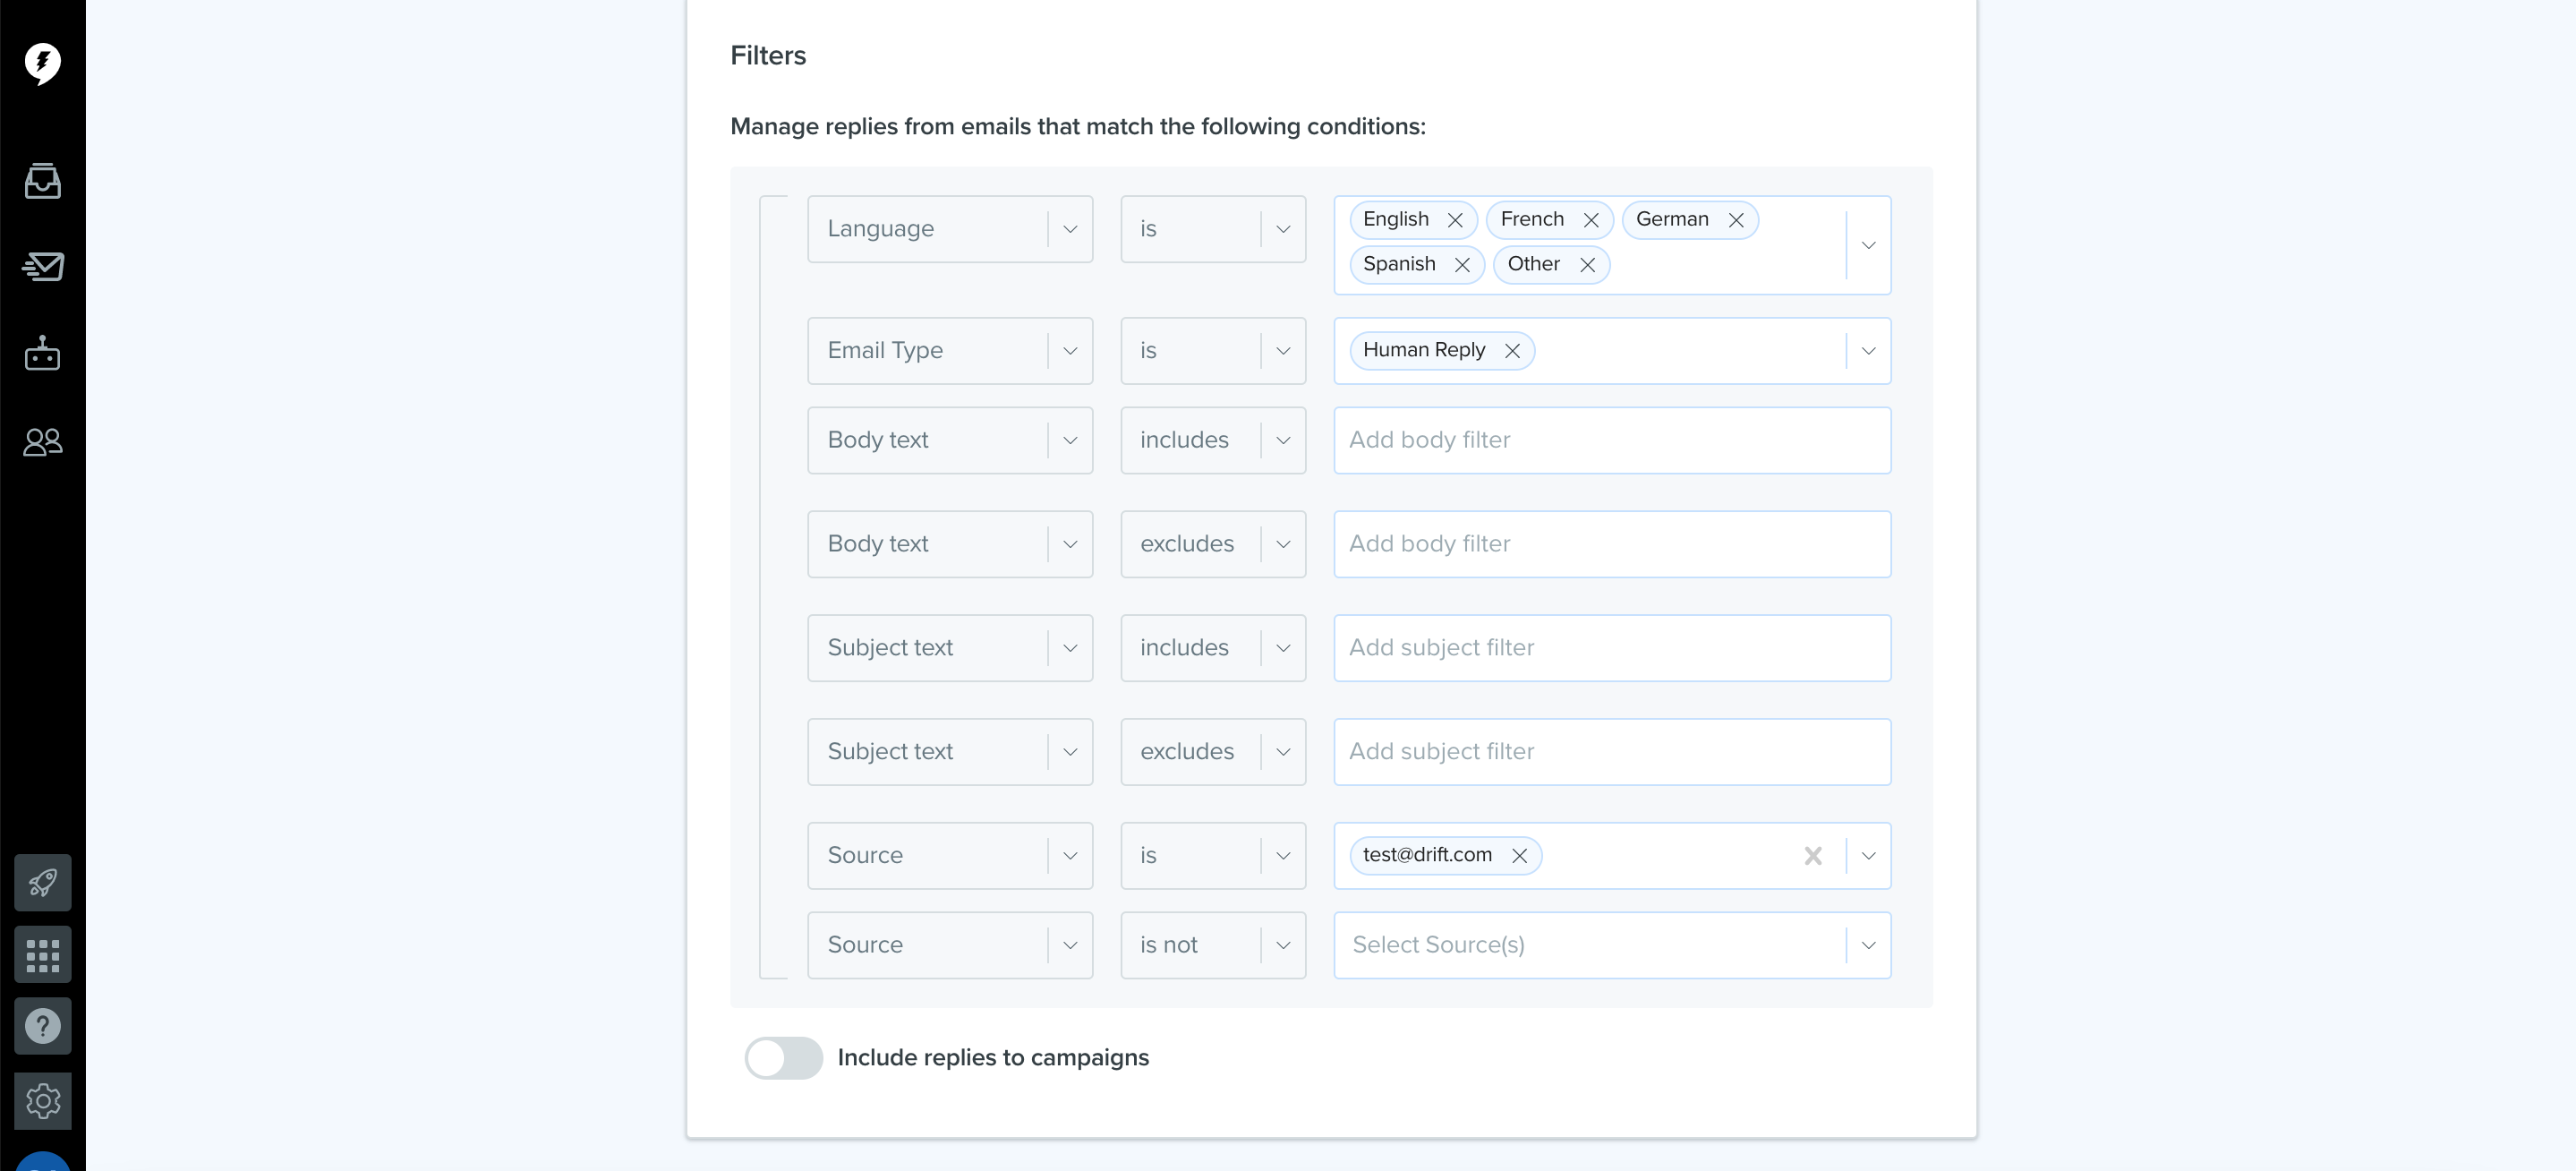Screen dimensions: 2576x1171
Task: Remove the French language tag
Action: pos(1590,220)
